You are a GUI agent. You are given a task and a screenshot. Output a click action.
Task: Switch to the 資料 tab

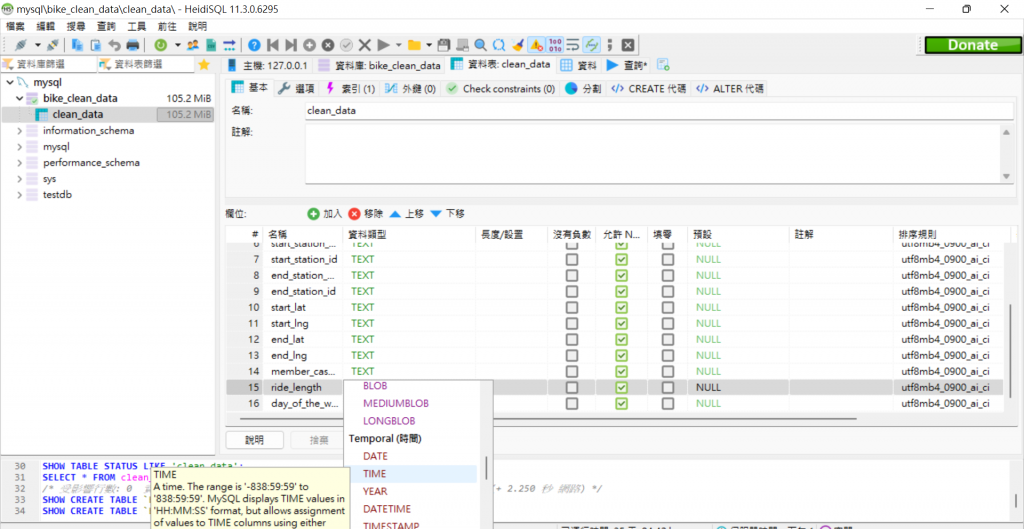[x=579, y=65]
